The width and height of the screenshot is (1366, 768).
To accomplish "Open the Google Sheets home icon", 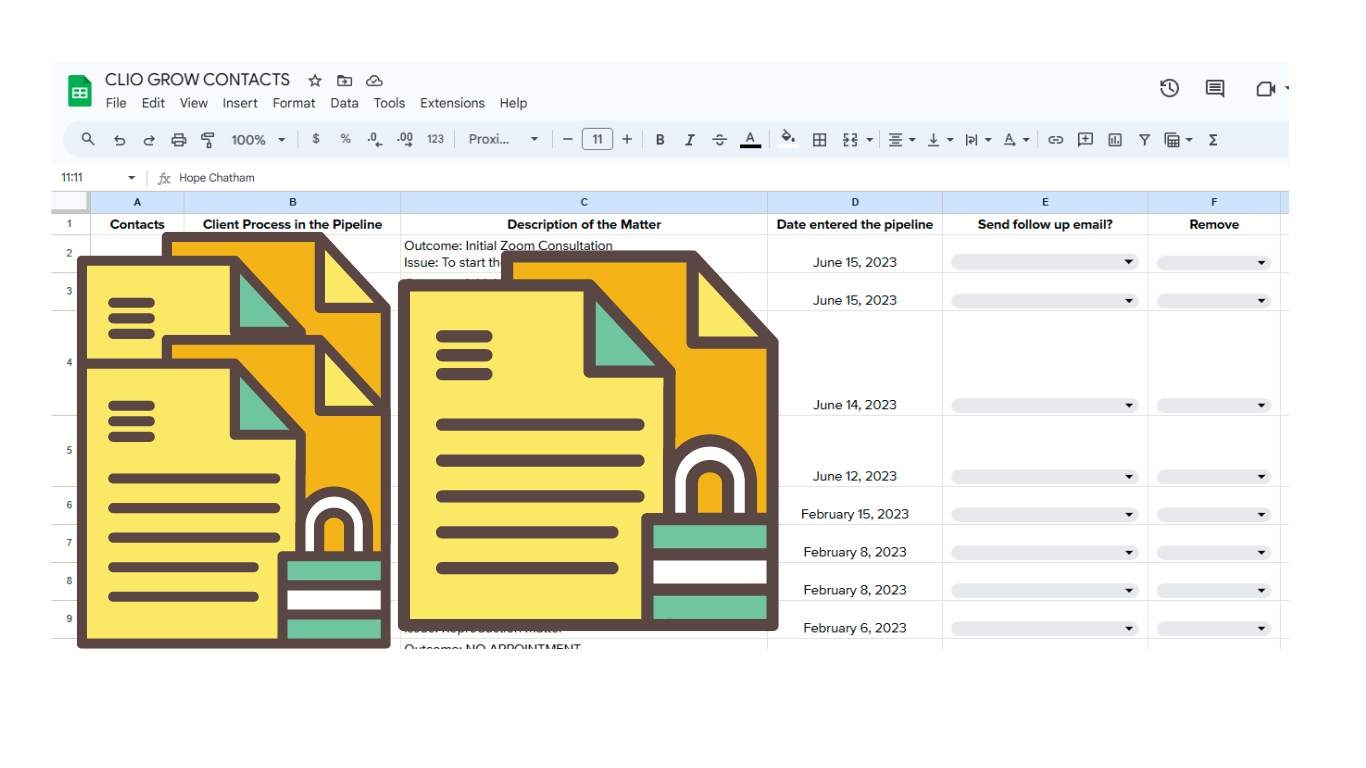I will click(80, 90).
